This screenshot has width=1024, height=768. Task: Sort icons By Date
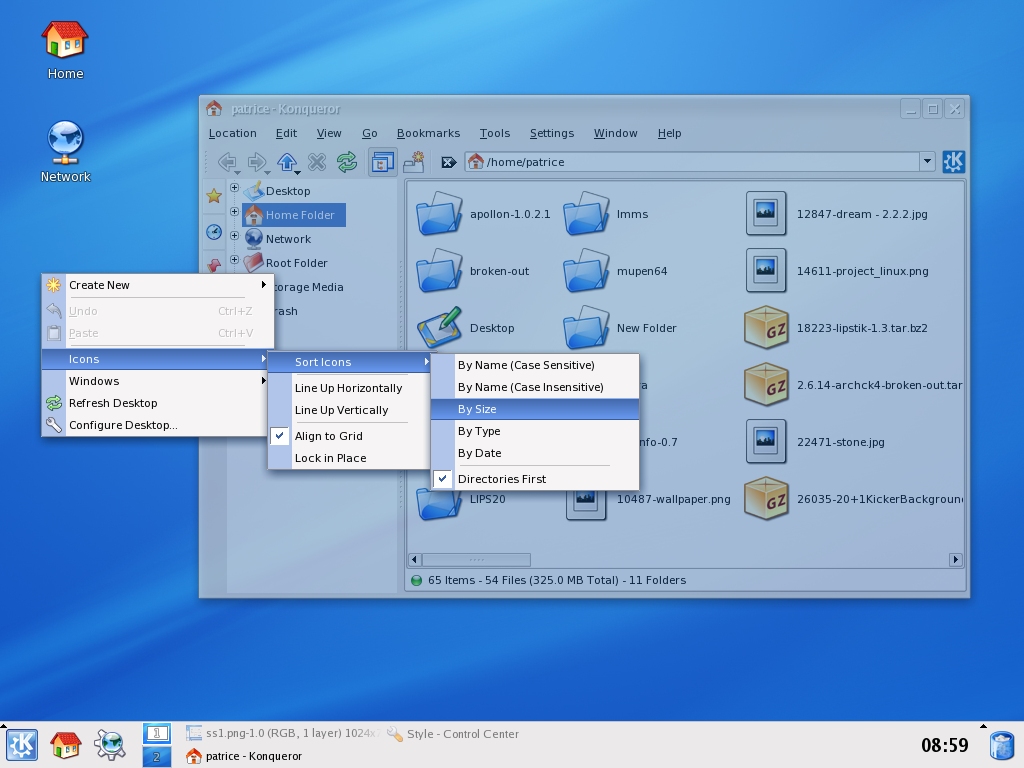pyautogui.click(x=535, y=453)
